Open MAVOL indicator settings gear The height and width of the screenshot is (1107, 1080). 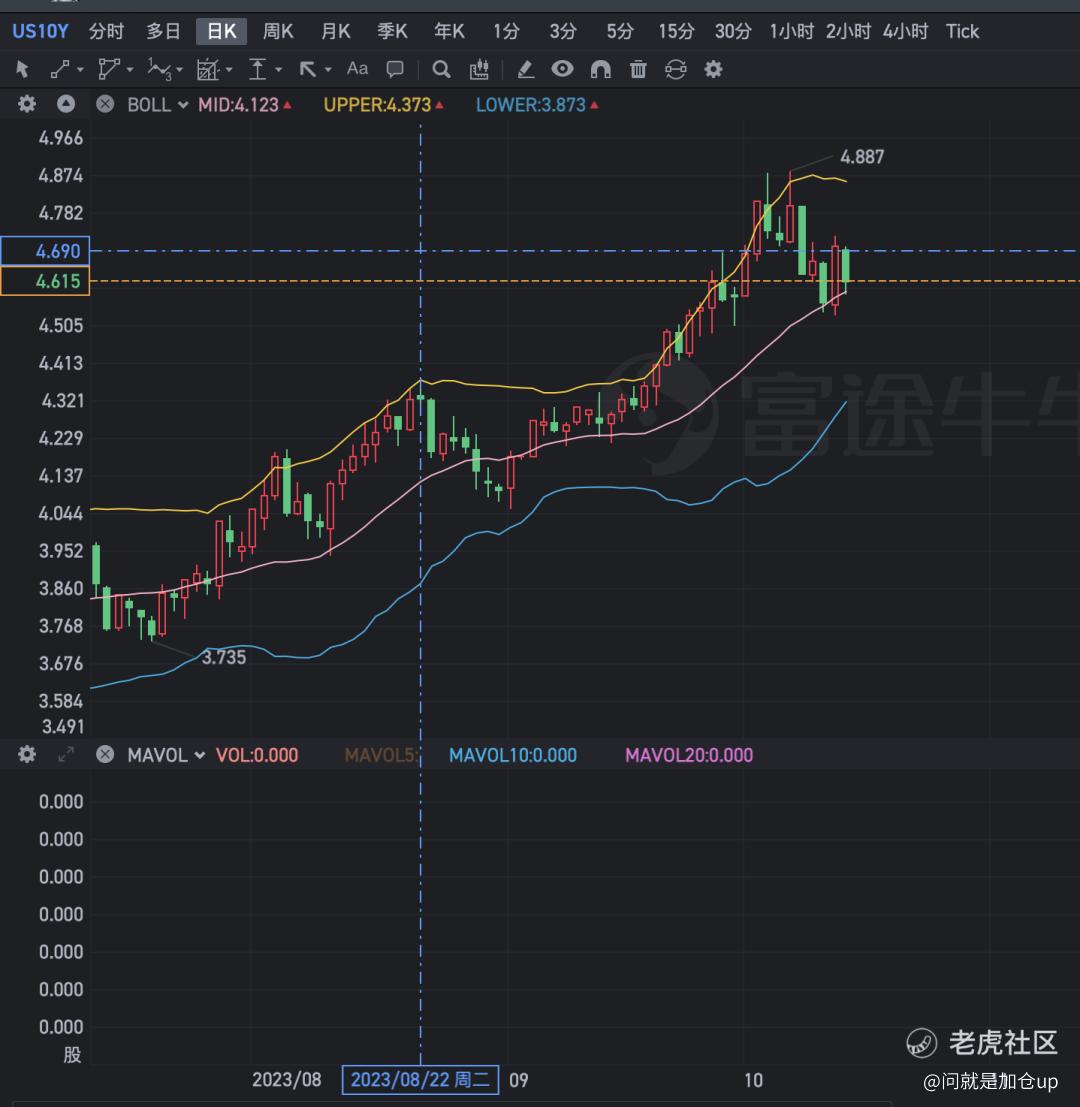pyautogui.click(x=27, y=754)
